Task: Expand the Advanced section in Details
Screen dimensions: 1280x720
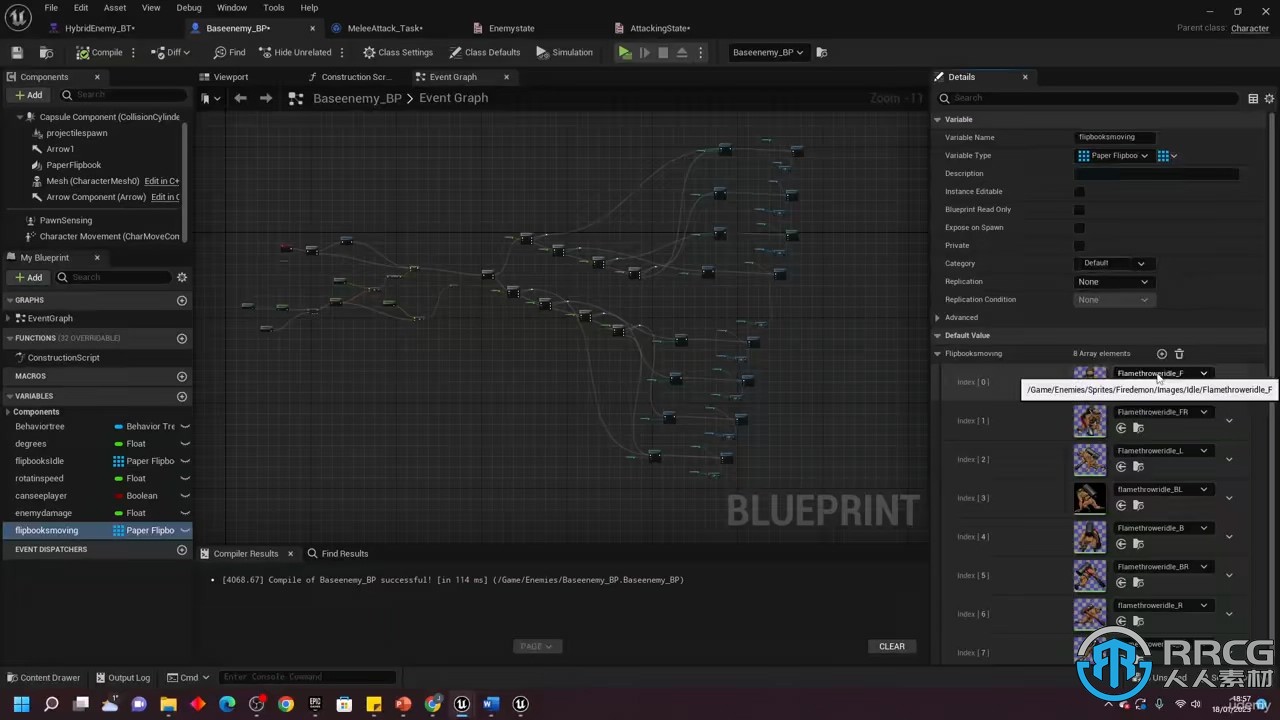Action: pos(938,318)
